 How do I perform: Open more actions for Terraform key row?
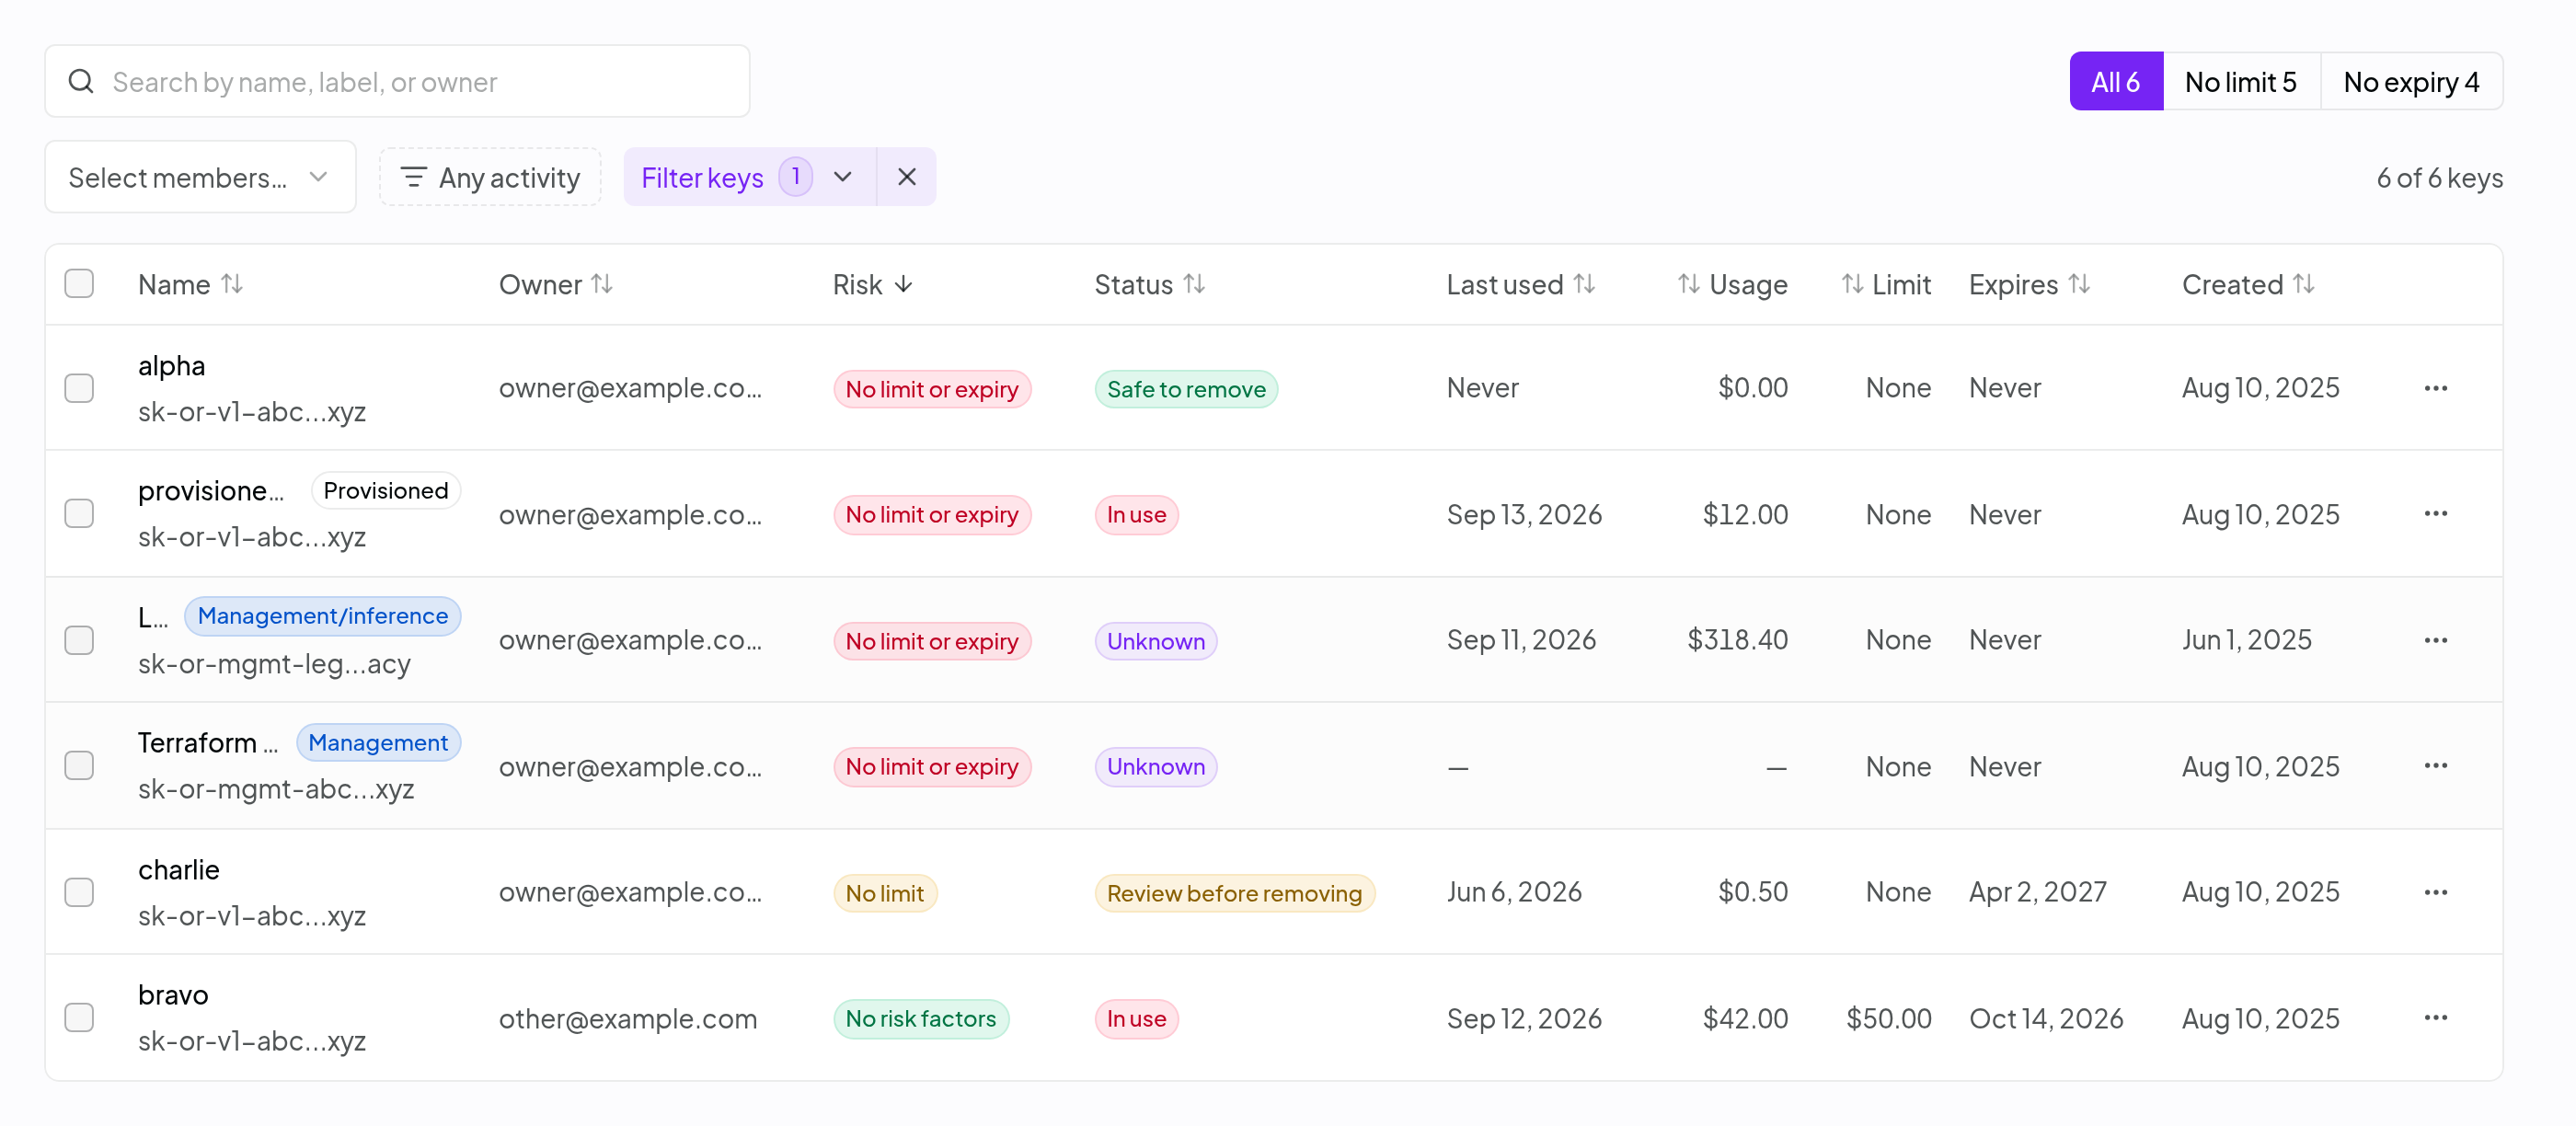coord(2435,766)
